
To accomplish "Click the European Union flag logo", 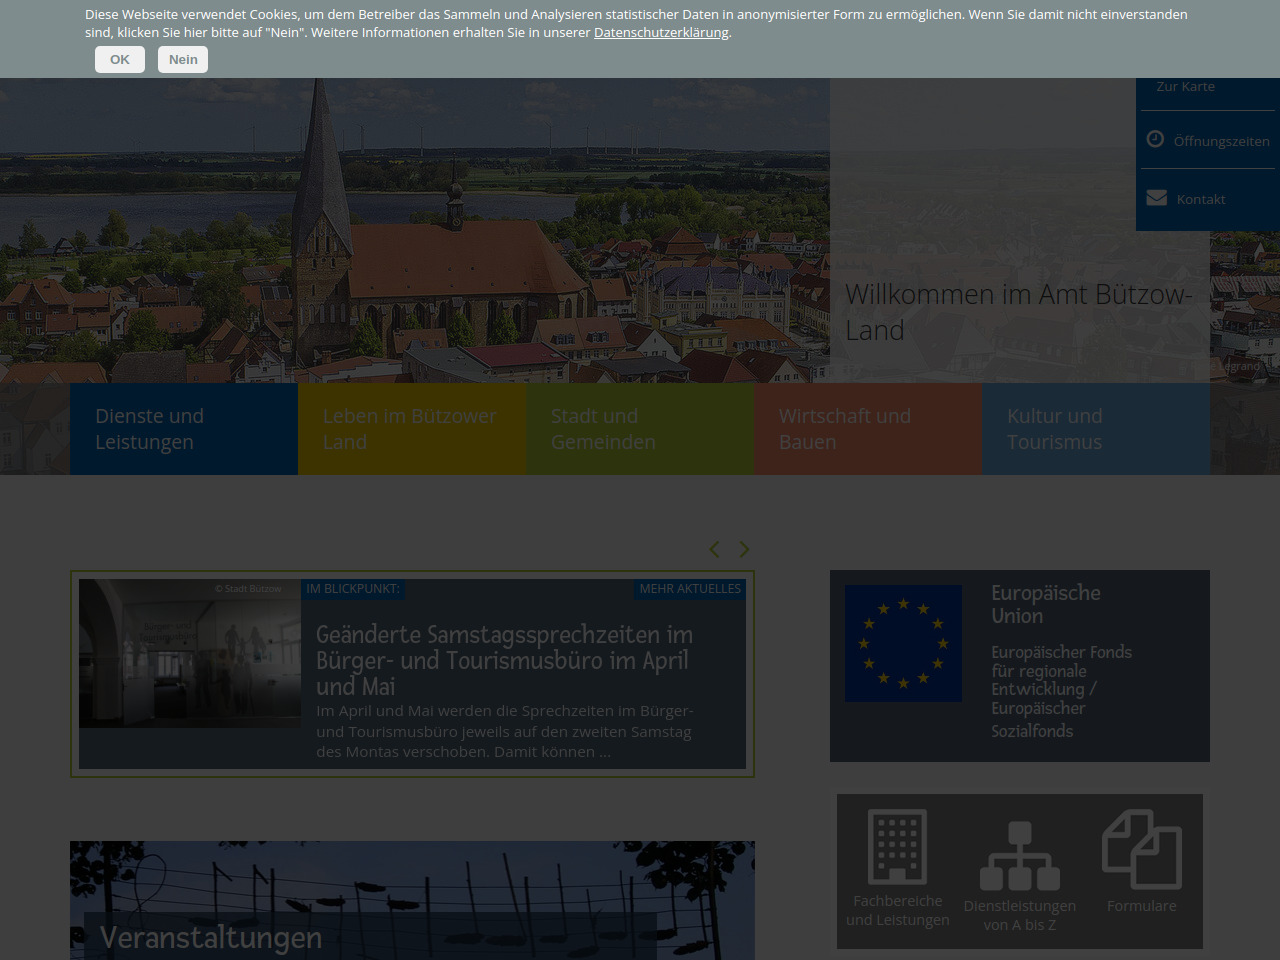I will tap(903, 643).
